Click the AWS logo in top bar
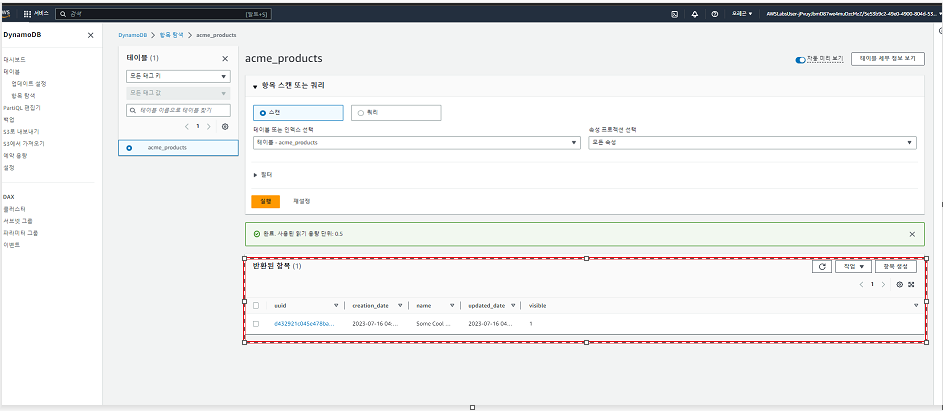Image resolution: width=943 pixels, height=411 pixels. 7,13
